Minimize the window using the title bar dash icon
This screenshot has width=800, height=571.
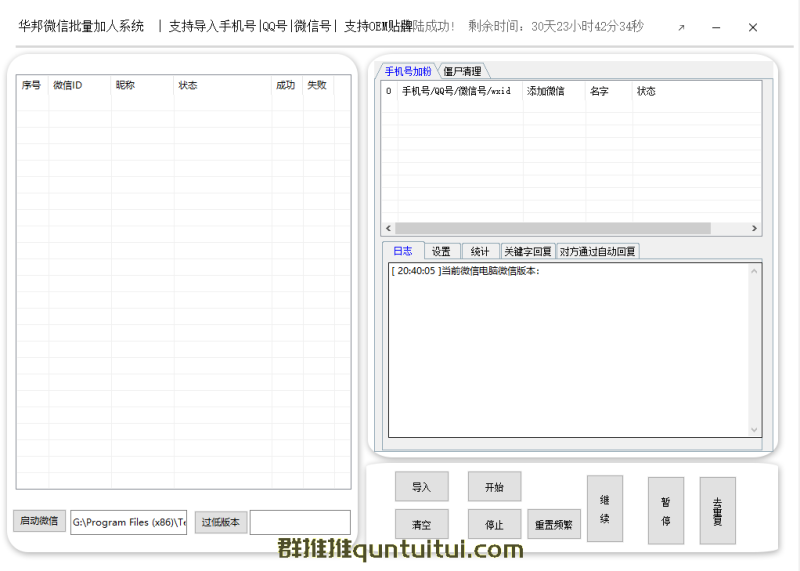(x=716, y=28)
